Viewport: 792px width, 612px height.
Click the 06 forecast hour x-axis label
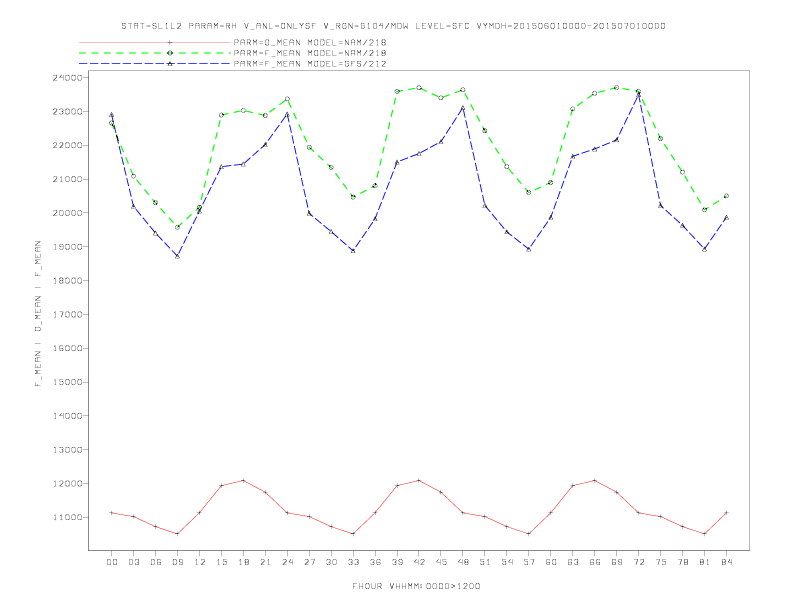(x=156, y=562)
